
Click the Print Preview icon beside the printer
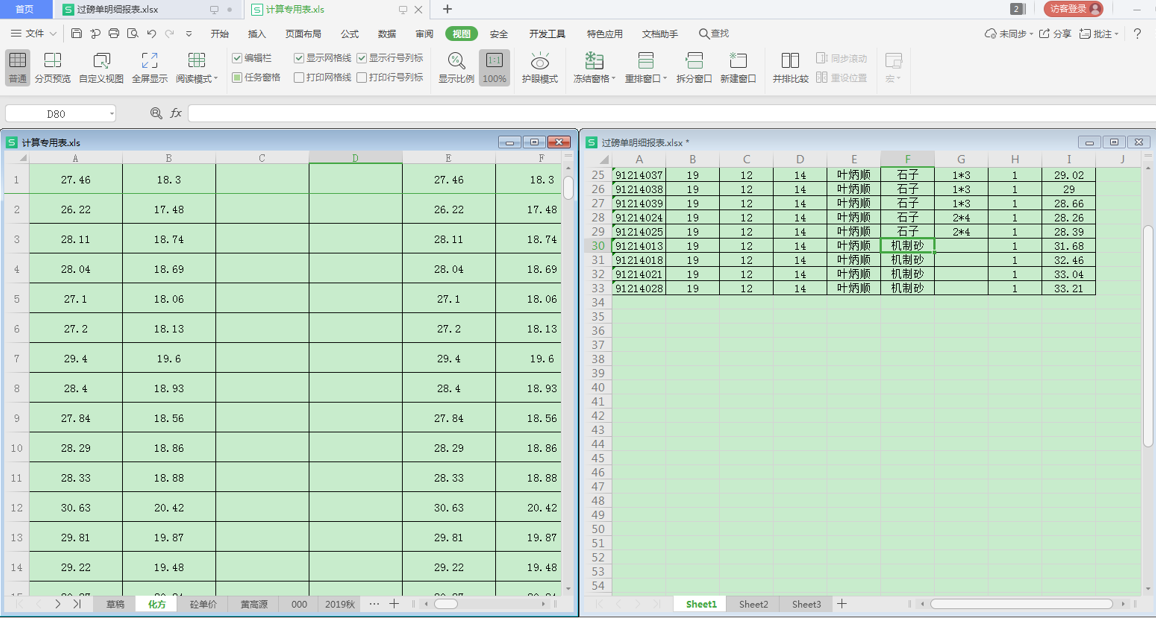(133, 33)
